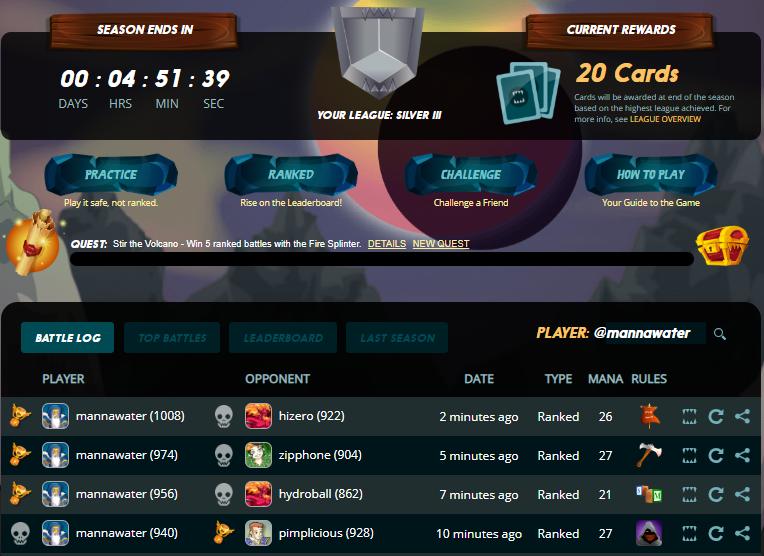Click the NEW QUEST link
The image size is (764, 556).
pos(441,244)
